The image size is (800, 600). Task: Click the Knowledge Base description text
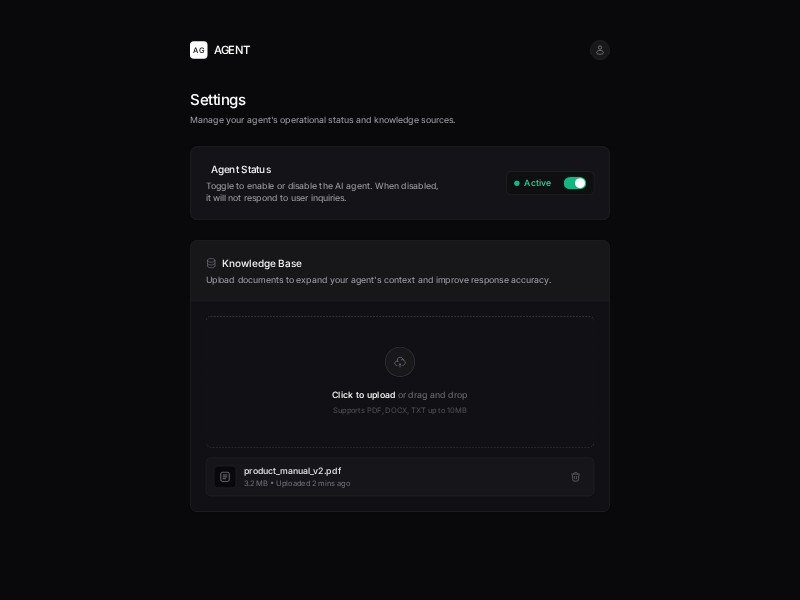[x=378, y=280]
